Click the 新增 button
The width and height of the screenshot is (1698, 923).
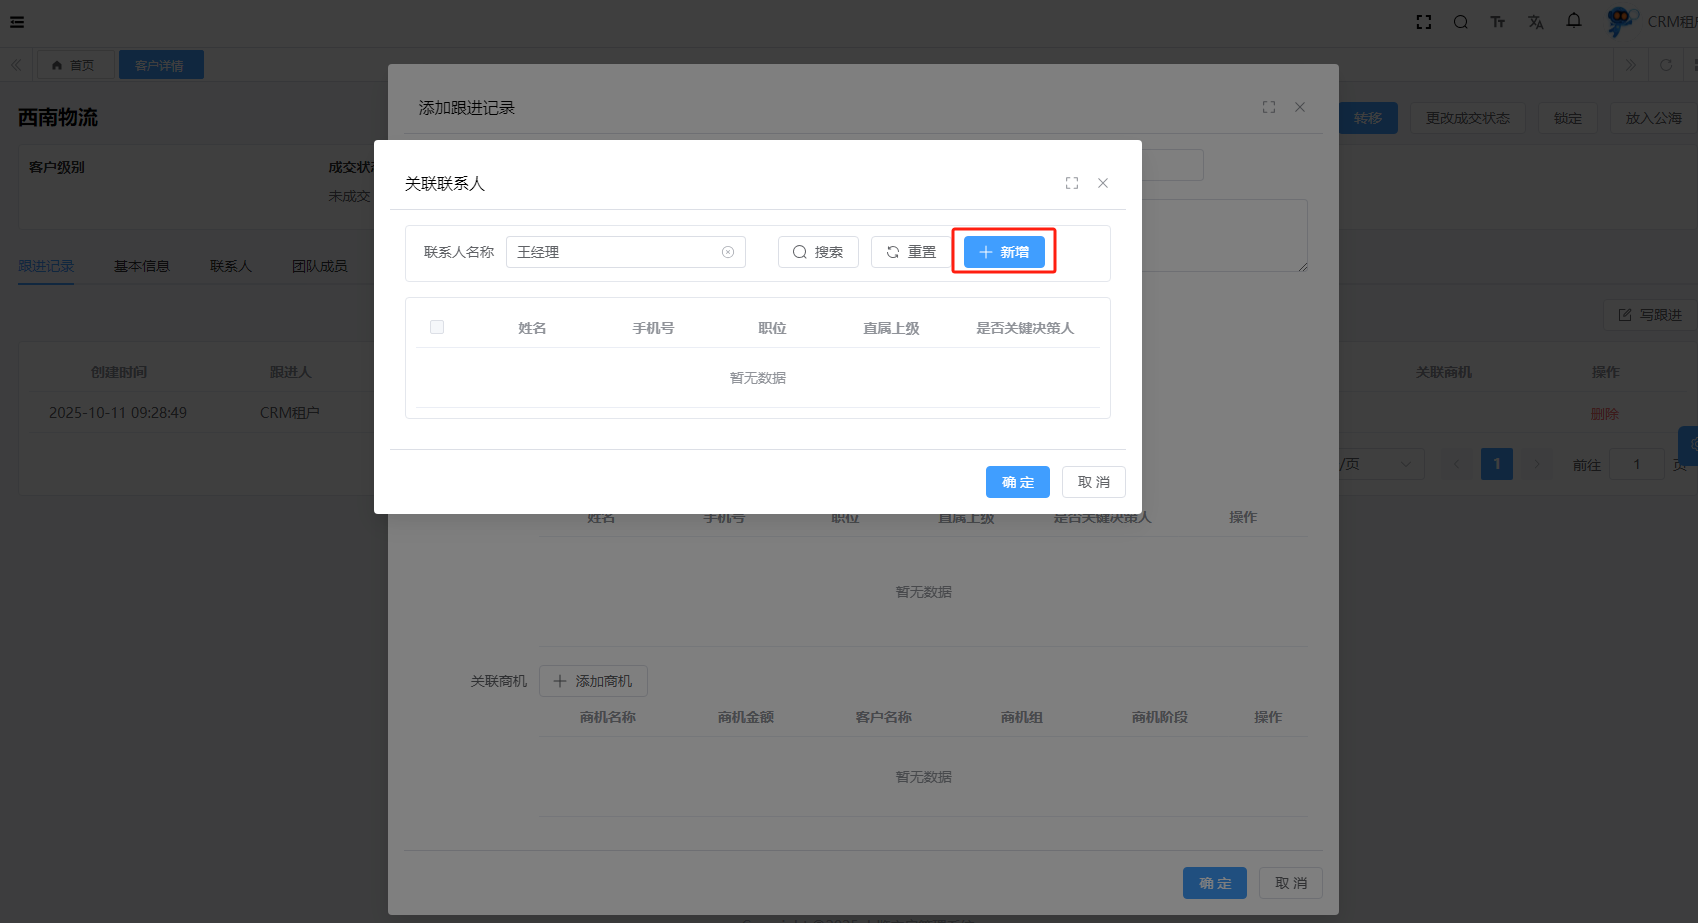[1004, 252]
